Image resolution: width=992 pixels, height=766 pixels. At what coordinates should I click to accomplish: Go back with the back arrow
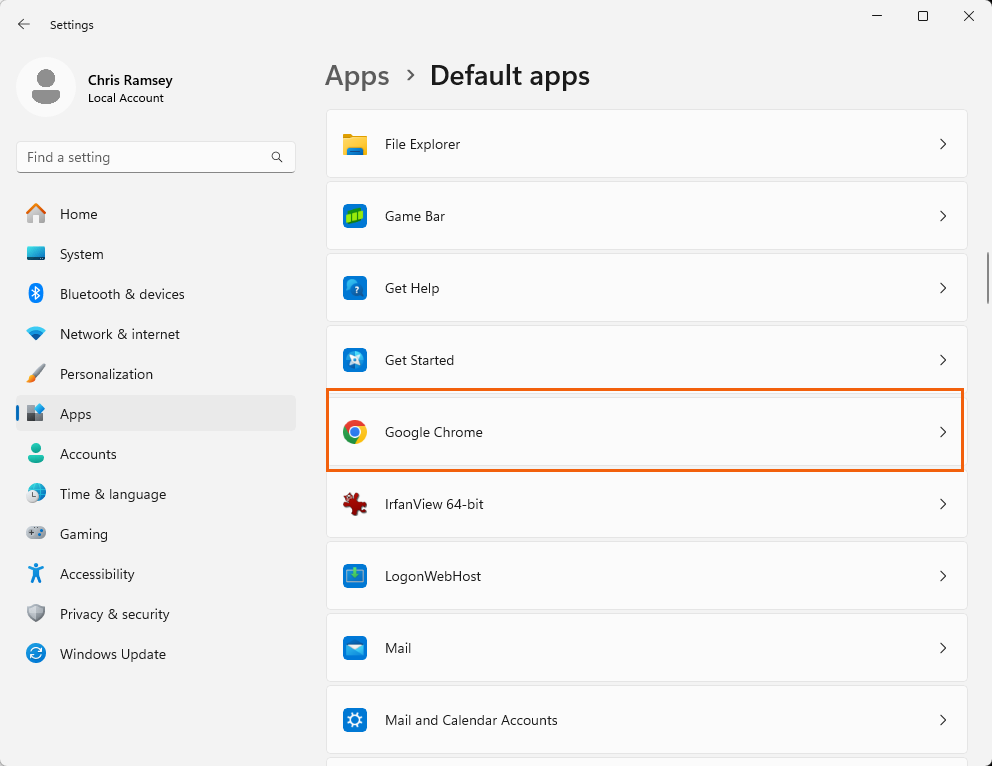[24, 24]
